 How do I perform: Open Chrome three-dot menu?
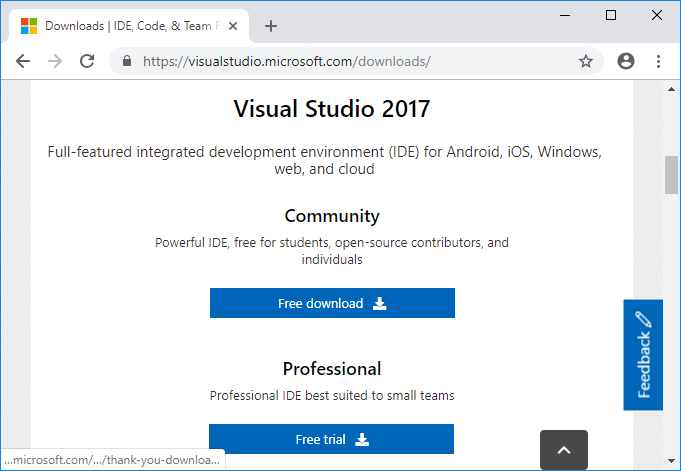[x=658, y=61]
